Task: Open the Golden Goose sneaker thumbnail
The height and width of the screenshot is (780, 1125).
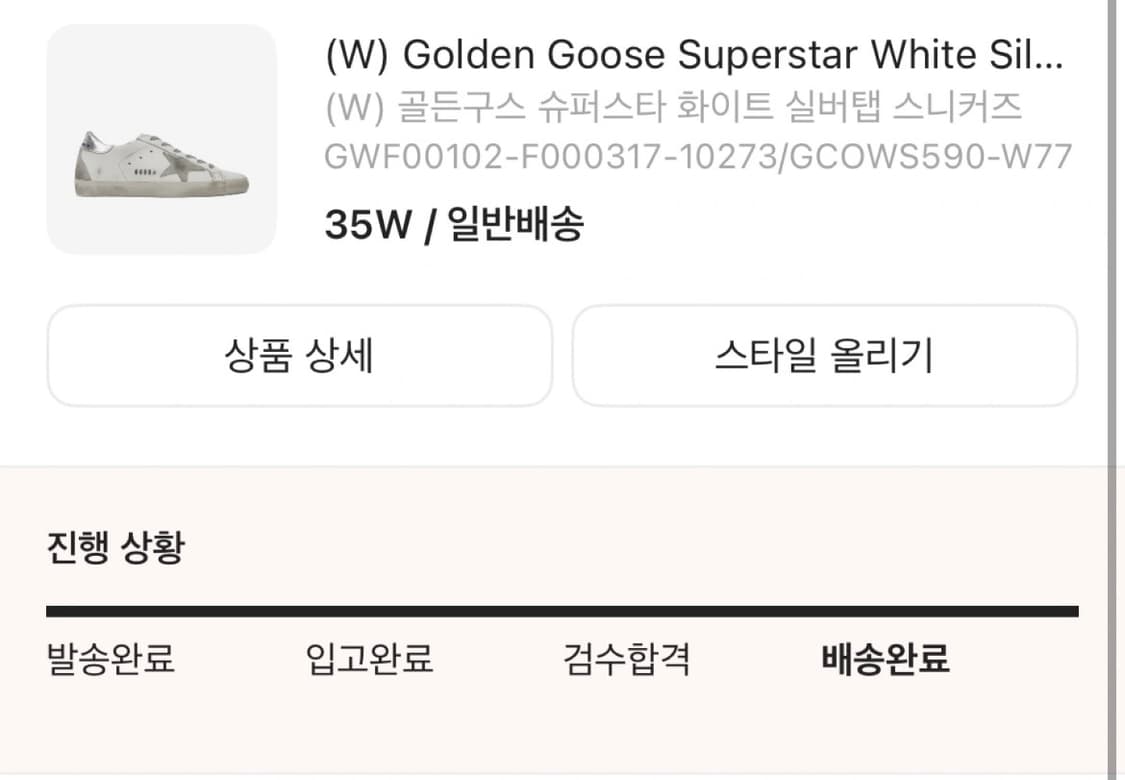Action: click(161, 139)
